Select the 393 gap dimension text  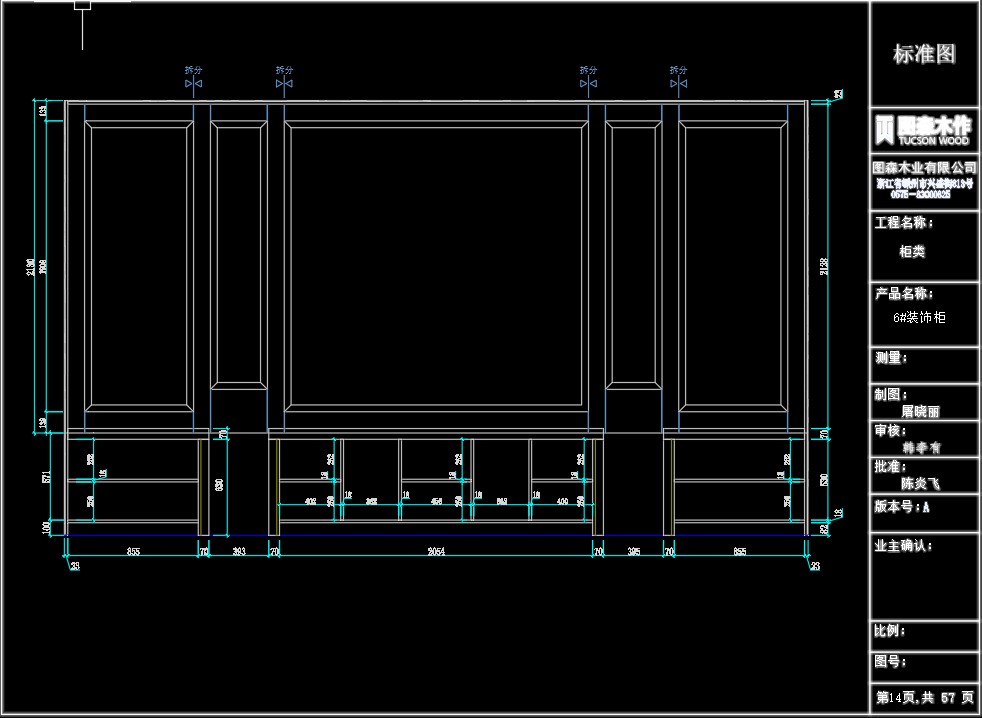pyautogui.click(x=239, y=551)
